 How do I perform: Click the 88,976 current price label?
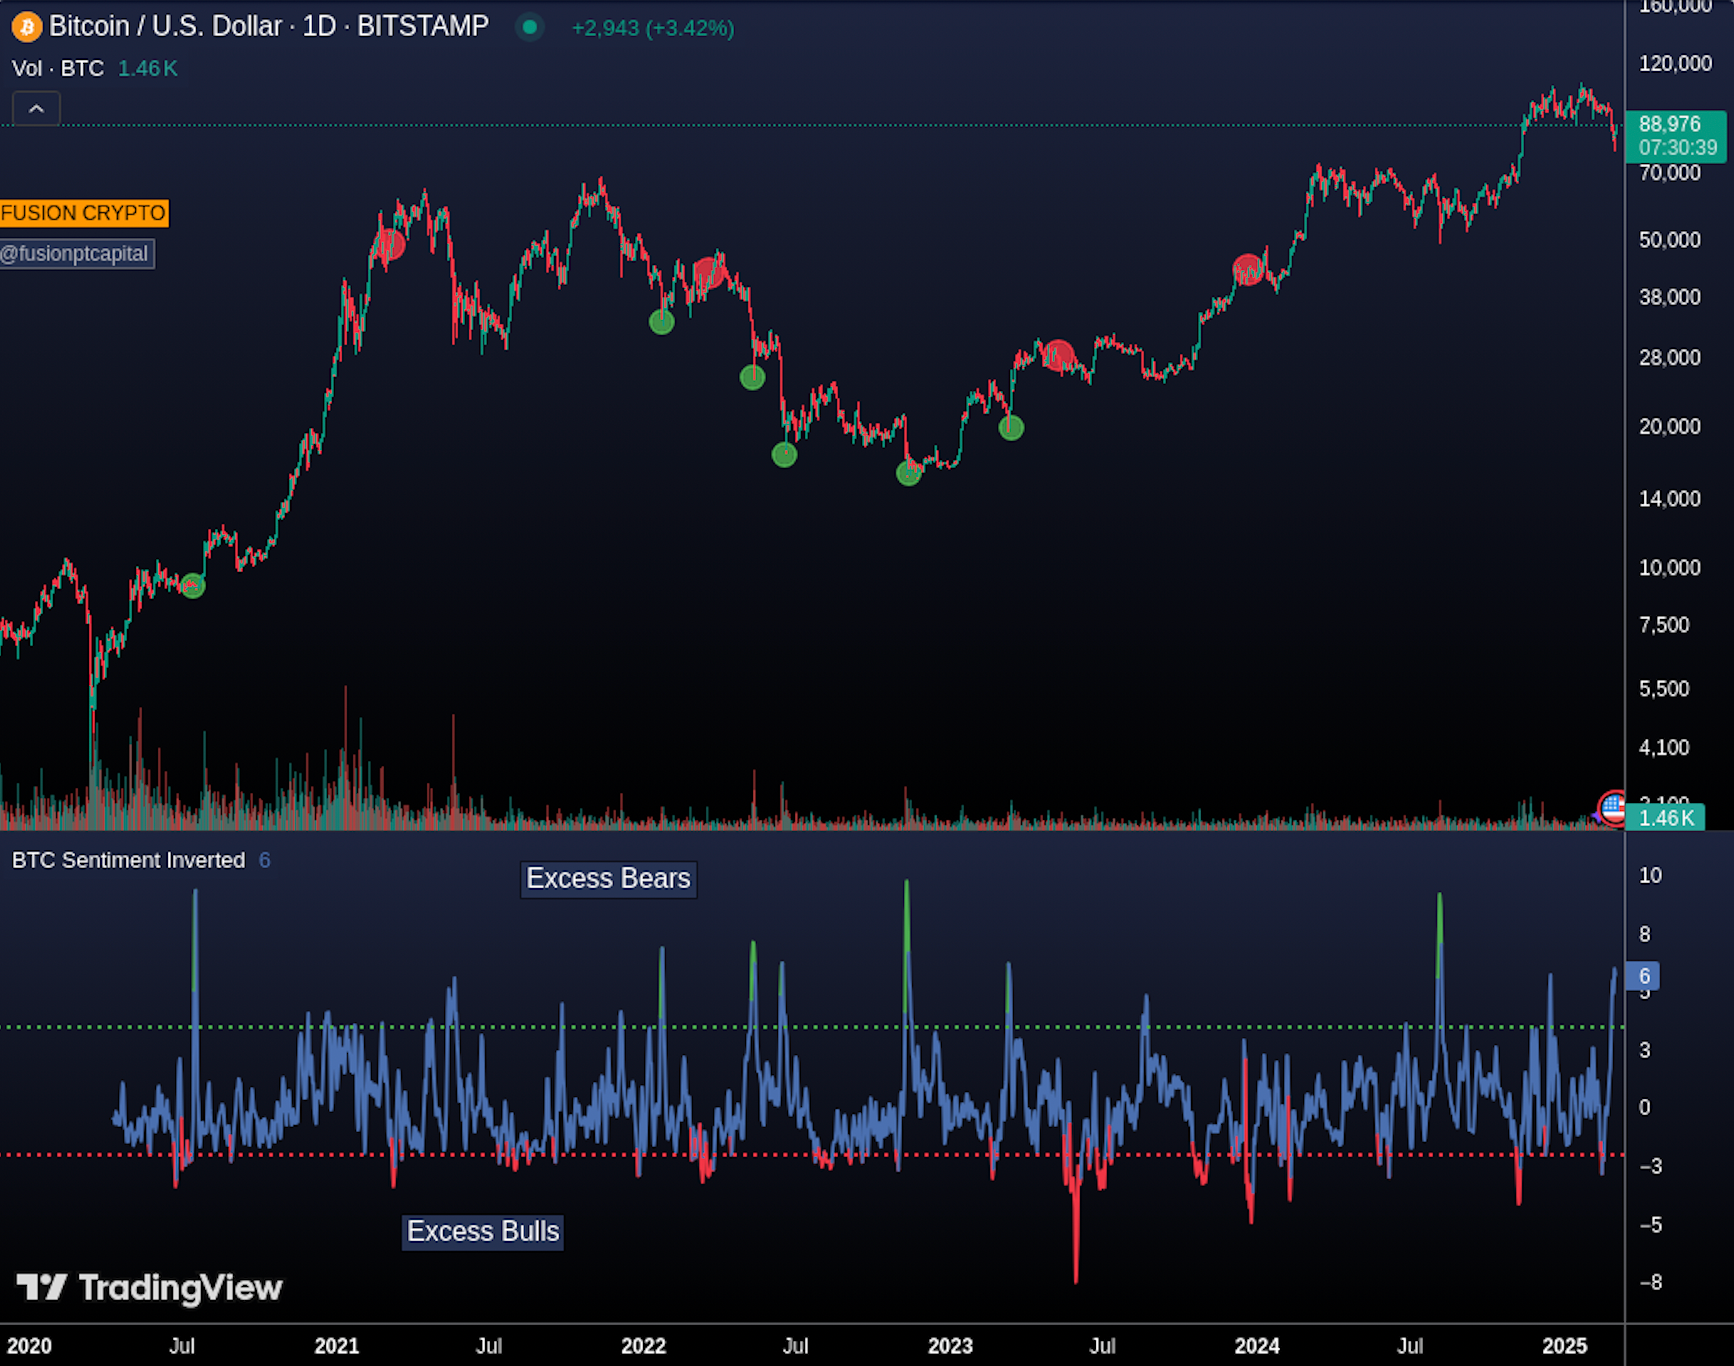(1670, 124)
